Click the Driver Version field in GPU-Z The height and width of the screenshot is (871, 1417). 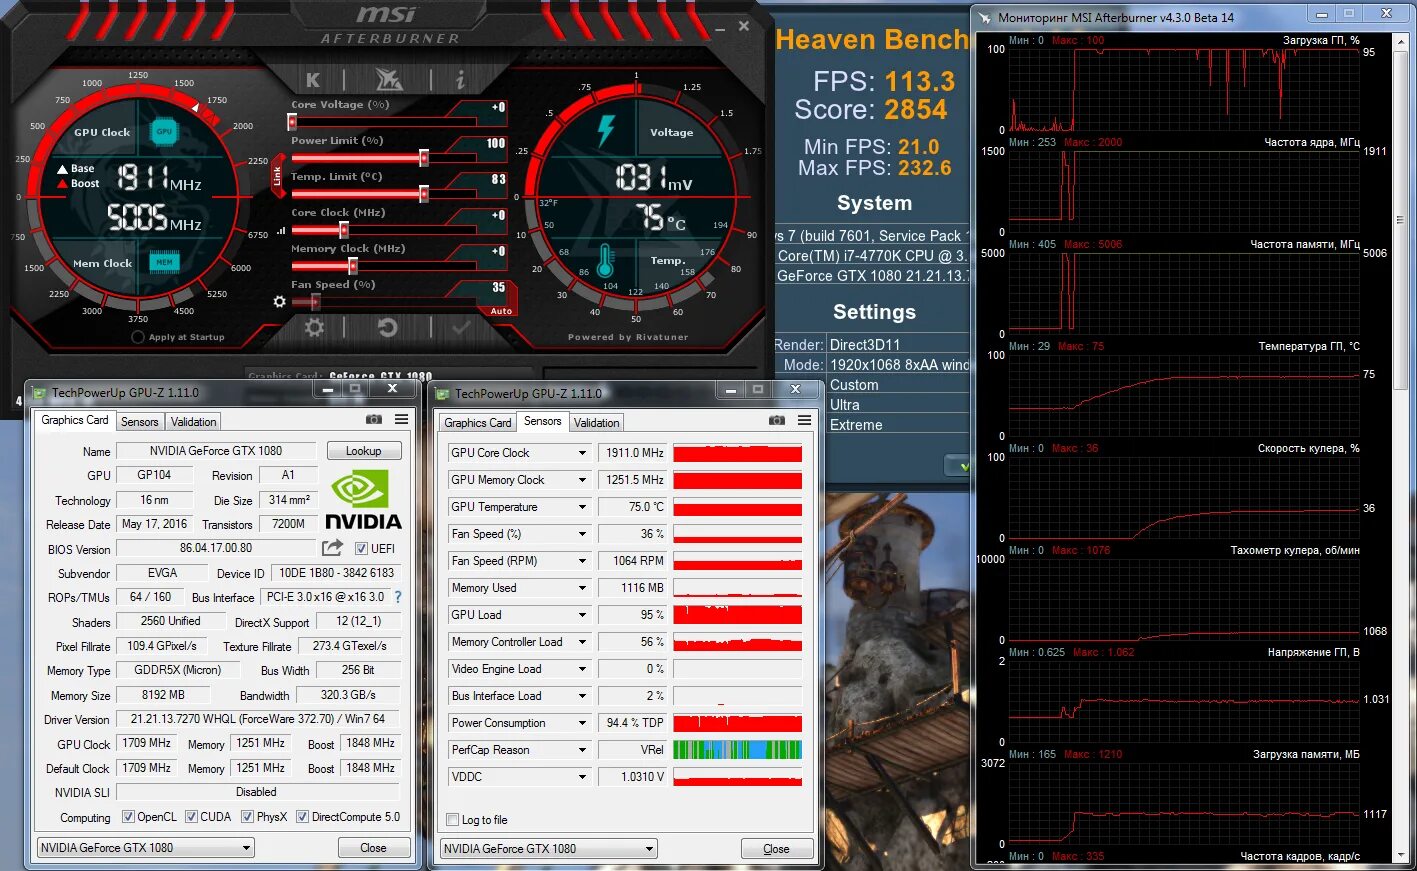tap(258, 719)
